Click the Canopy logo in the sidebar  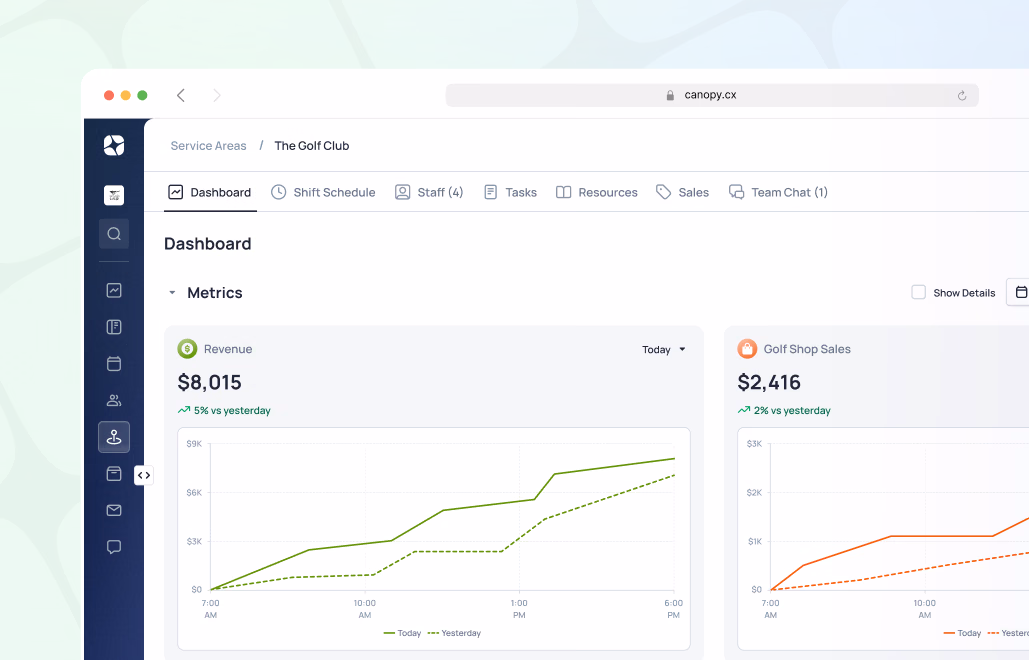tap(114, 145)
